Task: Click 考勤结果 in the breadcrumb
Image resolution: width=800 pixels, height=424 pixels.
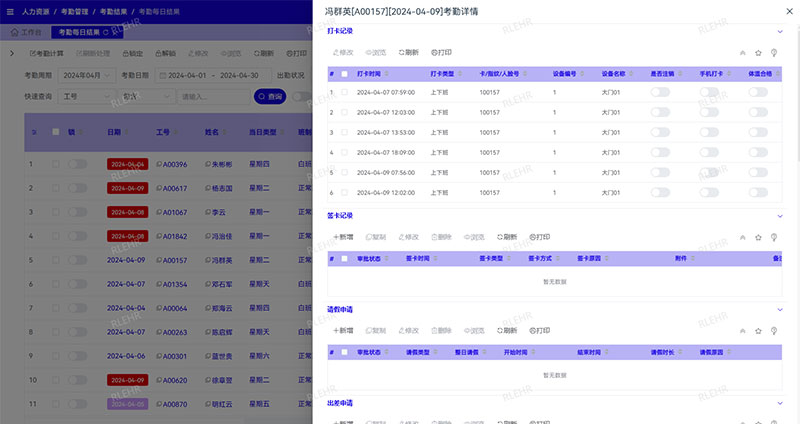Action: coord(113,12)
